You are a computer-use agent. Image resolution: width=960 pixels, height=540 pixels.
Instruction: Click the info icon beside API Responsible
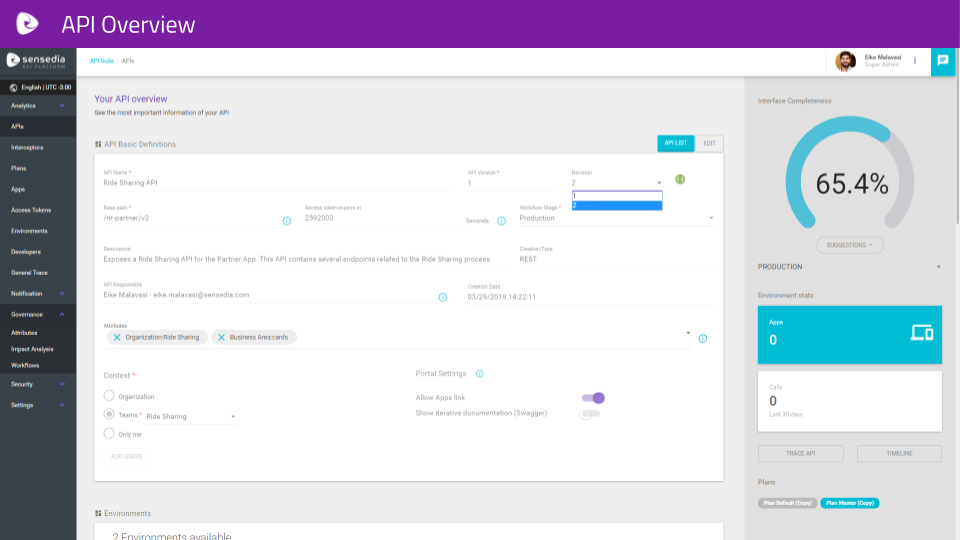click(443, 298)
